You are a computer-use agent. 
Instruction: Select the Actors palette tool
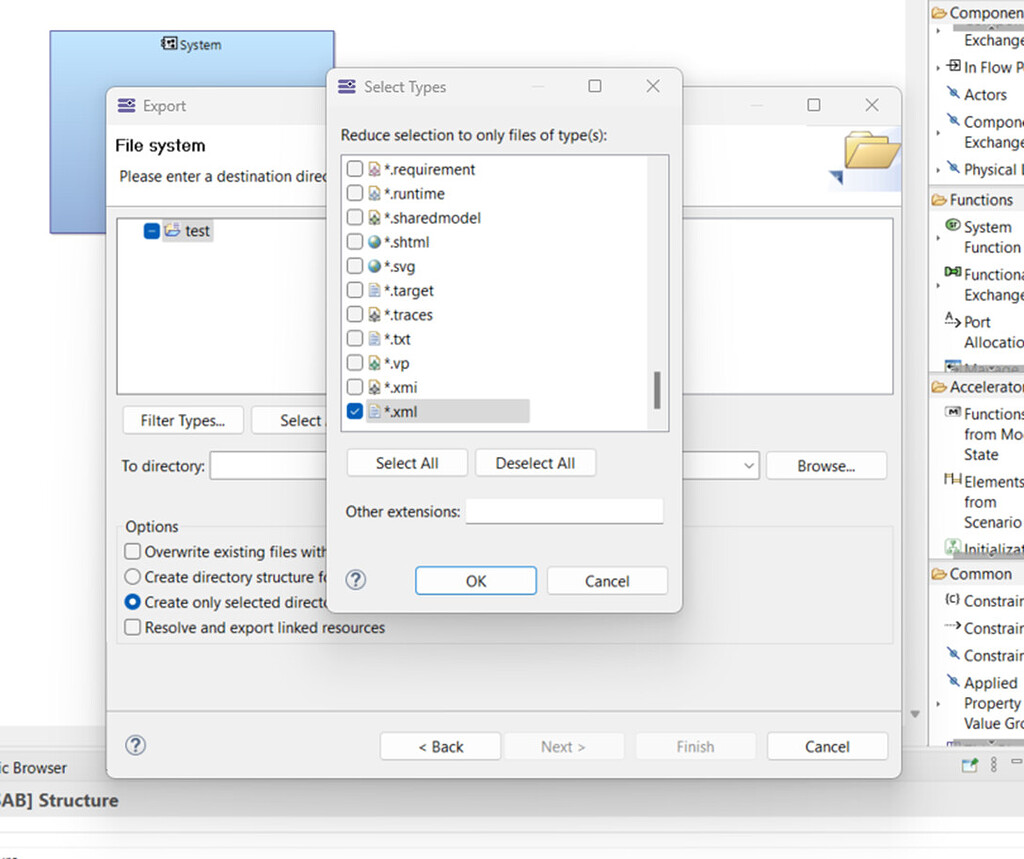984,95
